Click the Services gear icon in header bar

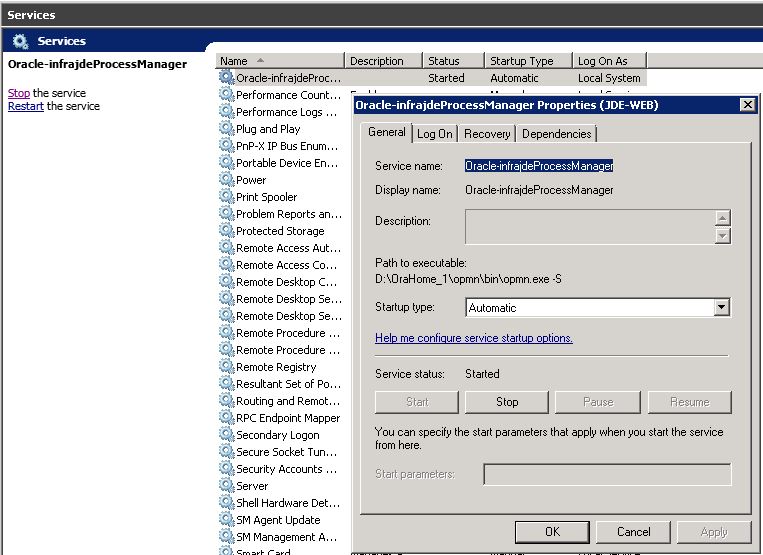point(20,41)
